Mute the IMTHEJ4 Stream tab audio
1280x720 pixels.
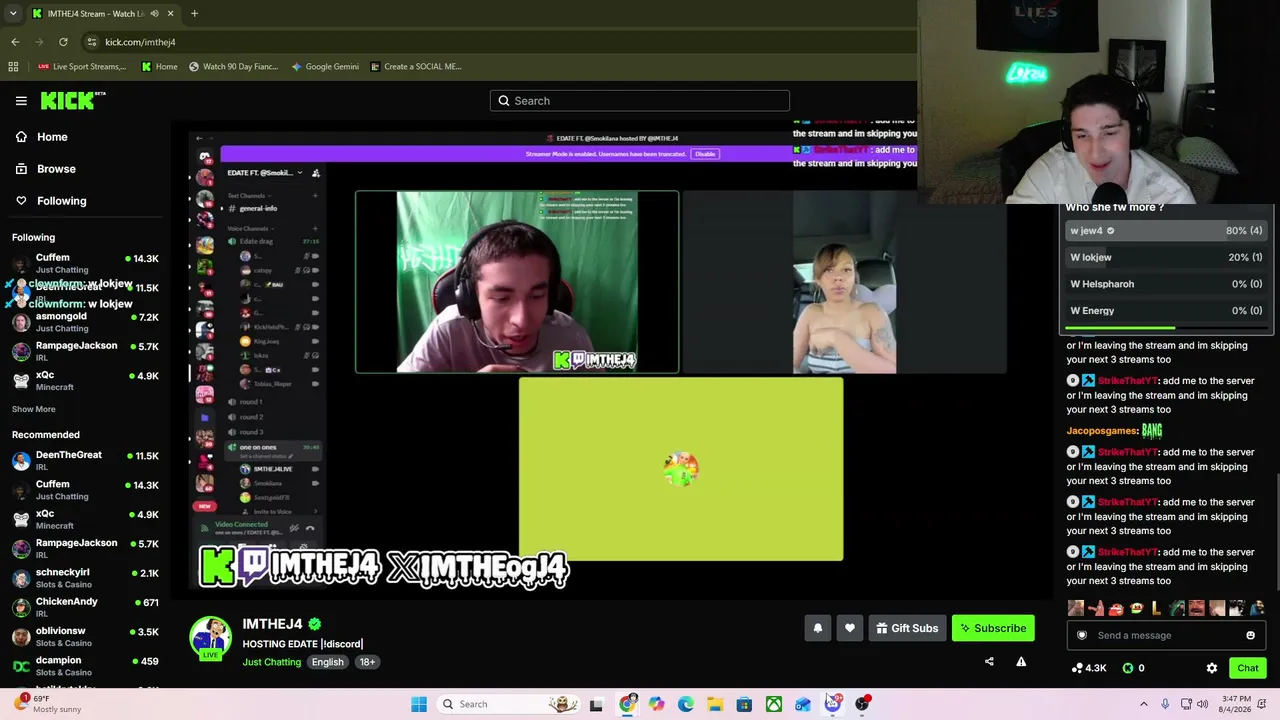click(x=155, y=14)
